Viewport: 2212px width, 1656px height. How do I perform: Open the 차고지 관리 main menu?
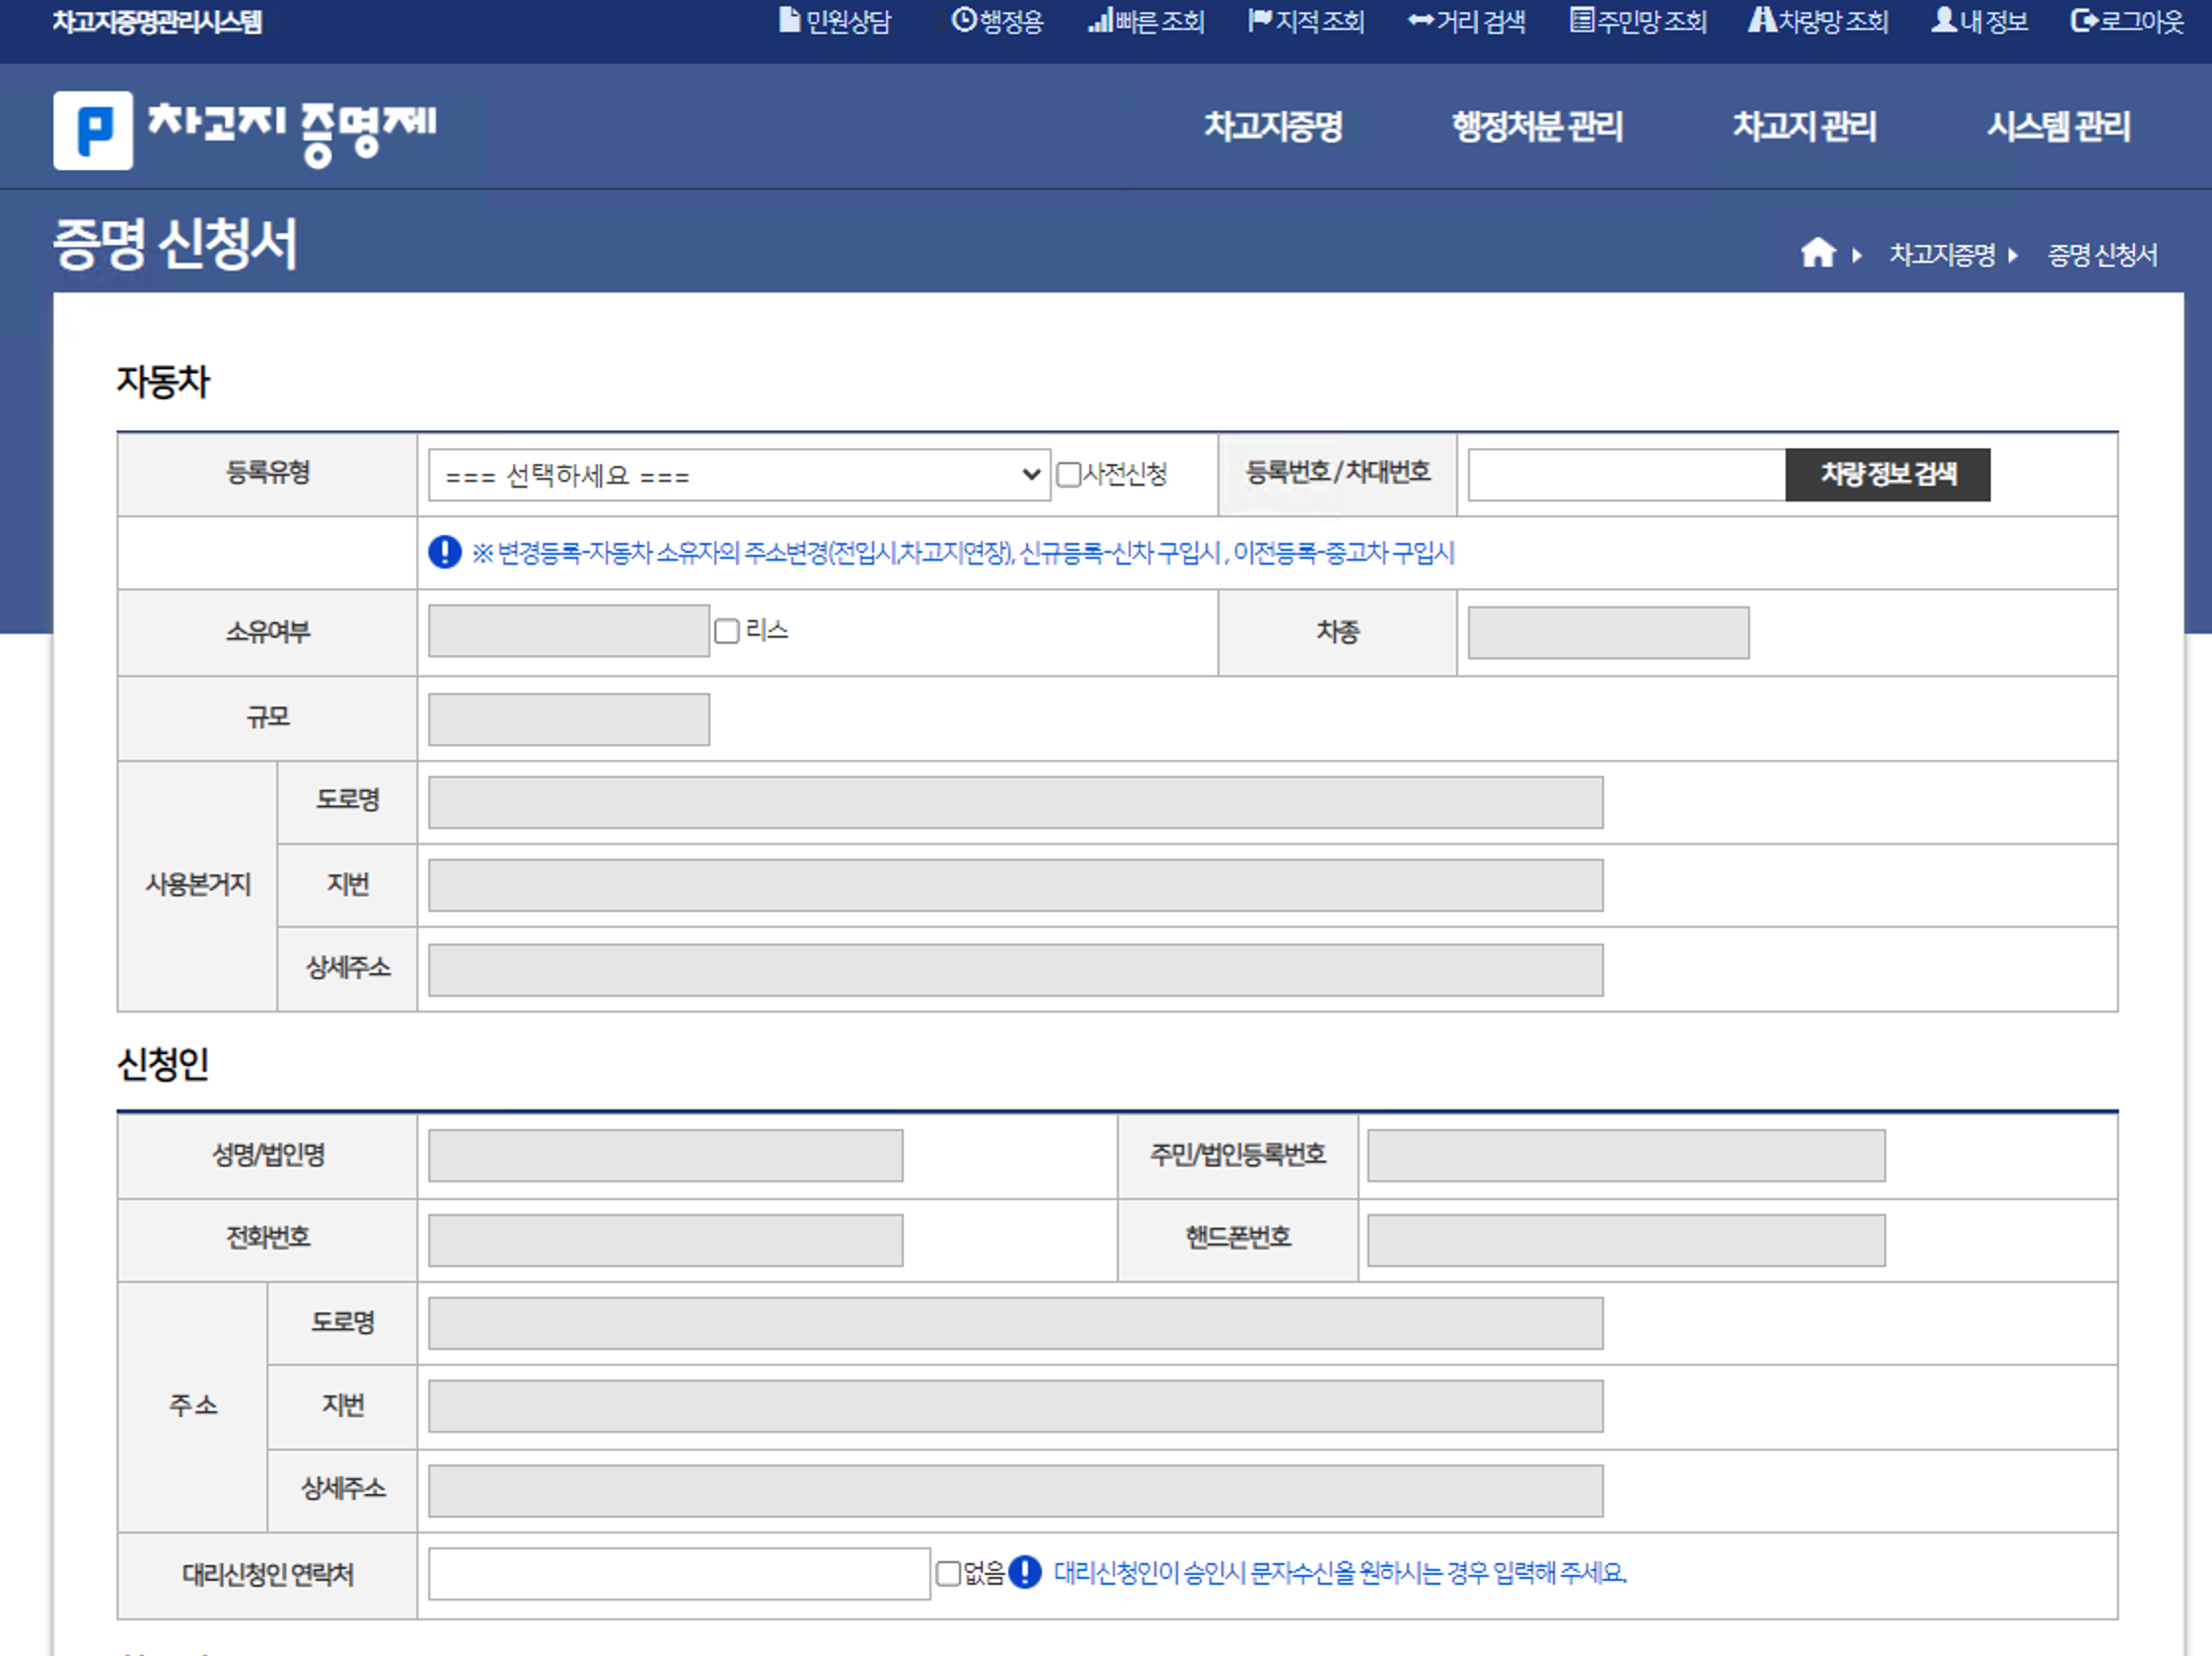[x=1804, y=126]
